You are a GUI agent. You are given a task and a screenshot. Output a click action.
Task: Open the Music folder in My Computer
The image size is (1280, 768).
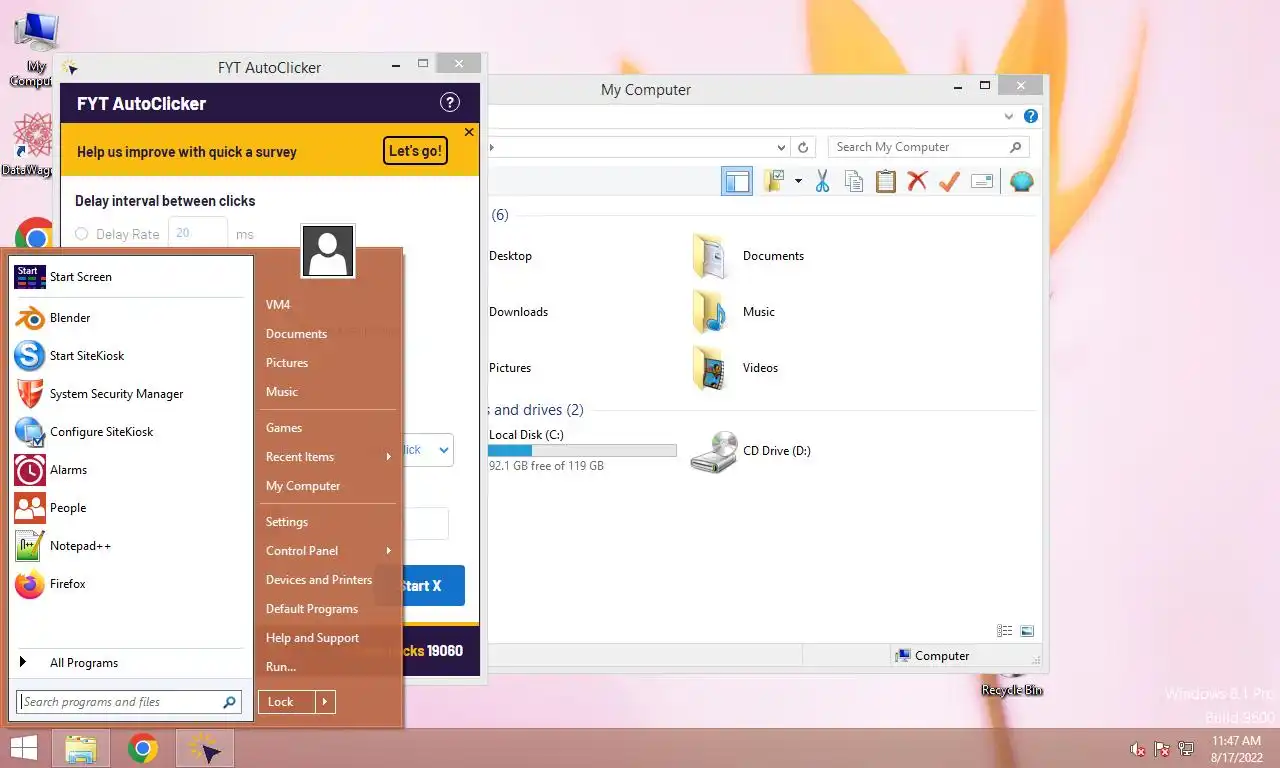pos(735,312)
